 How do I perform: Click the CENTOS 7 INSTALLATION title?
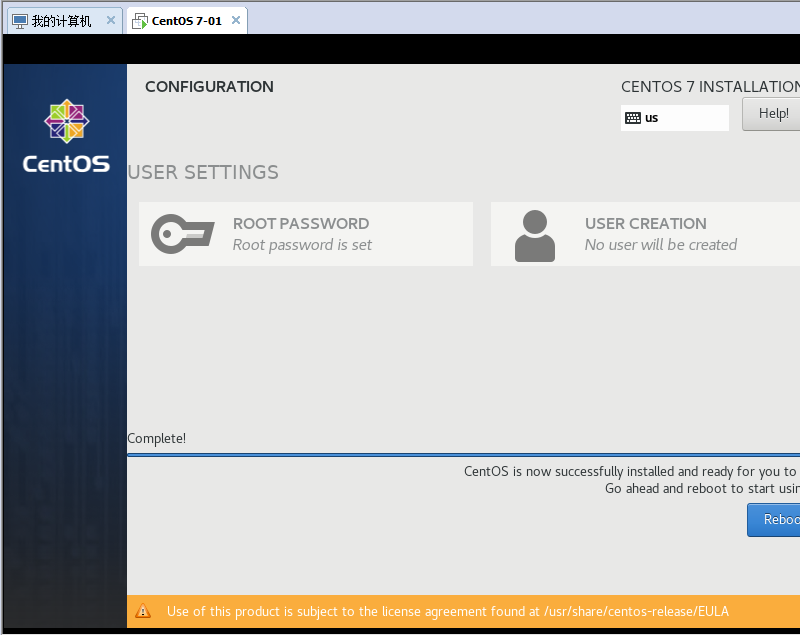tap(710, 87)
